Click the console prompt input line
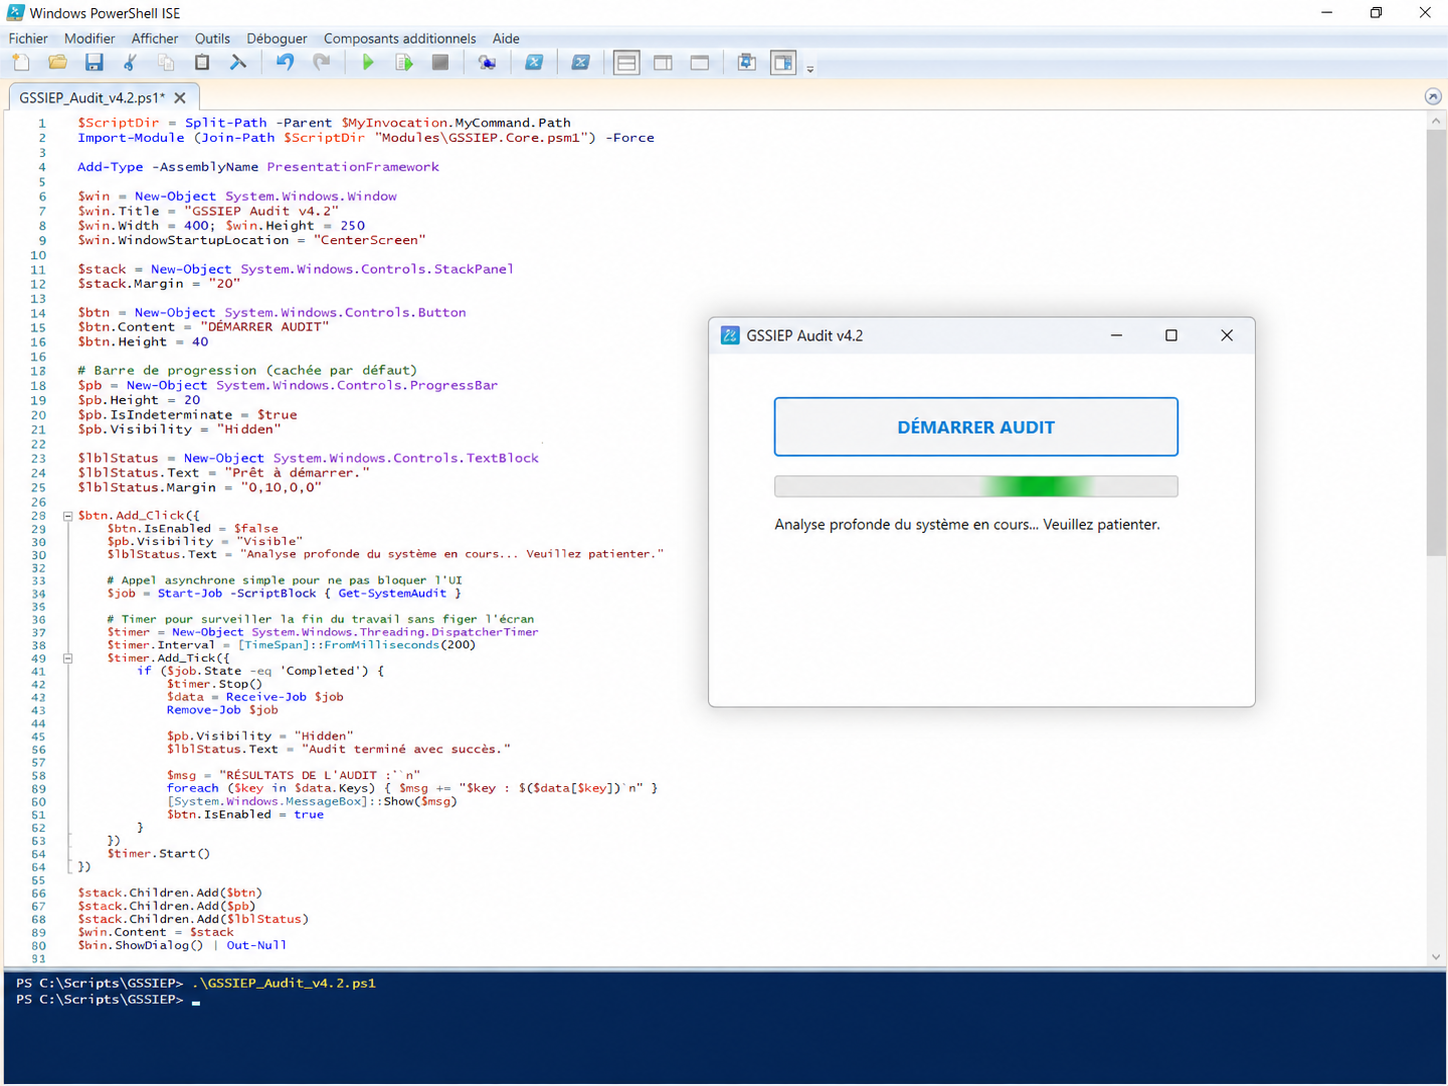Screen dimensions: 1448x1086 108,999
